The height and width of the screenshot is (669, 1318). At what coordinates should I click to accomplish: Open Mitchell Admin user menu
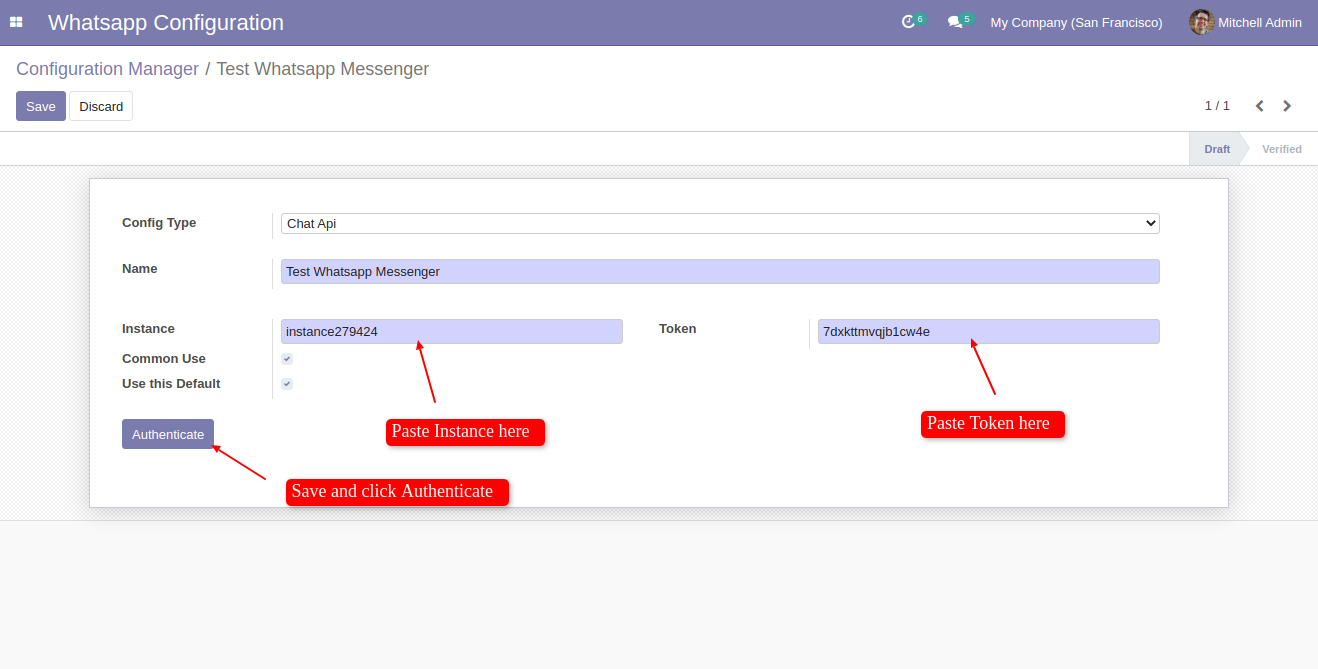coord(1259,22)
